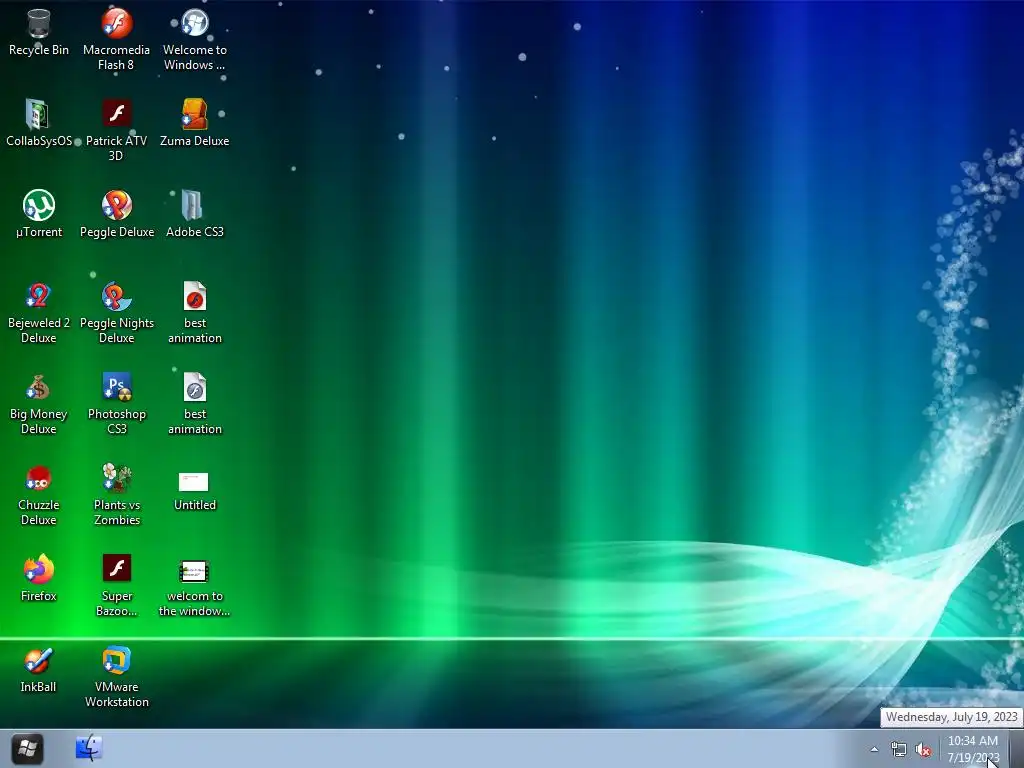Screen dimensions: 1024x768
Task: Open the Recycle Bin icon
Action: [x=39, y=33]
